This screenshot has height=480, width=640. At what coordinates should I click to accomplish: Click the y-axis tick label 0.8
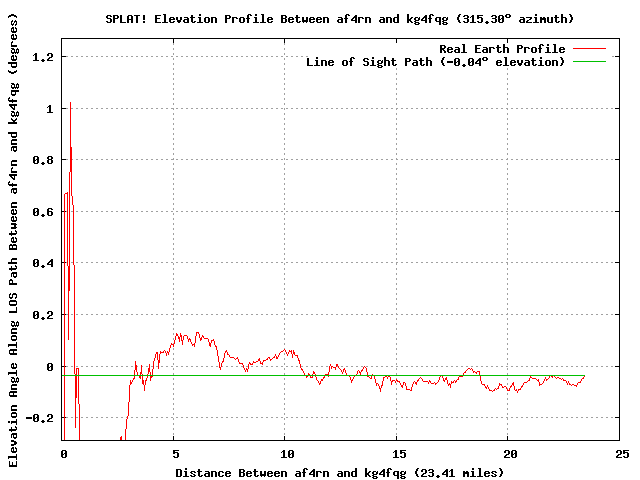point(43,160)
